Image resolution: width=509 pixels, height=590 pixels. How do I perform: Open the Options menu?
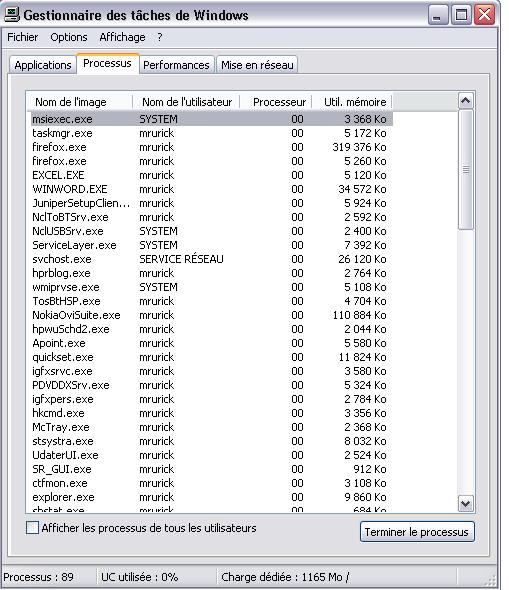click(x=68, y=37)
